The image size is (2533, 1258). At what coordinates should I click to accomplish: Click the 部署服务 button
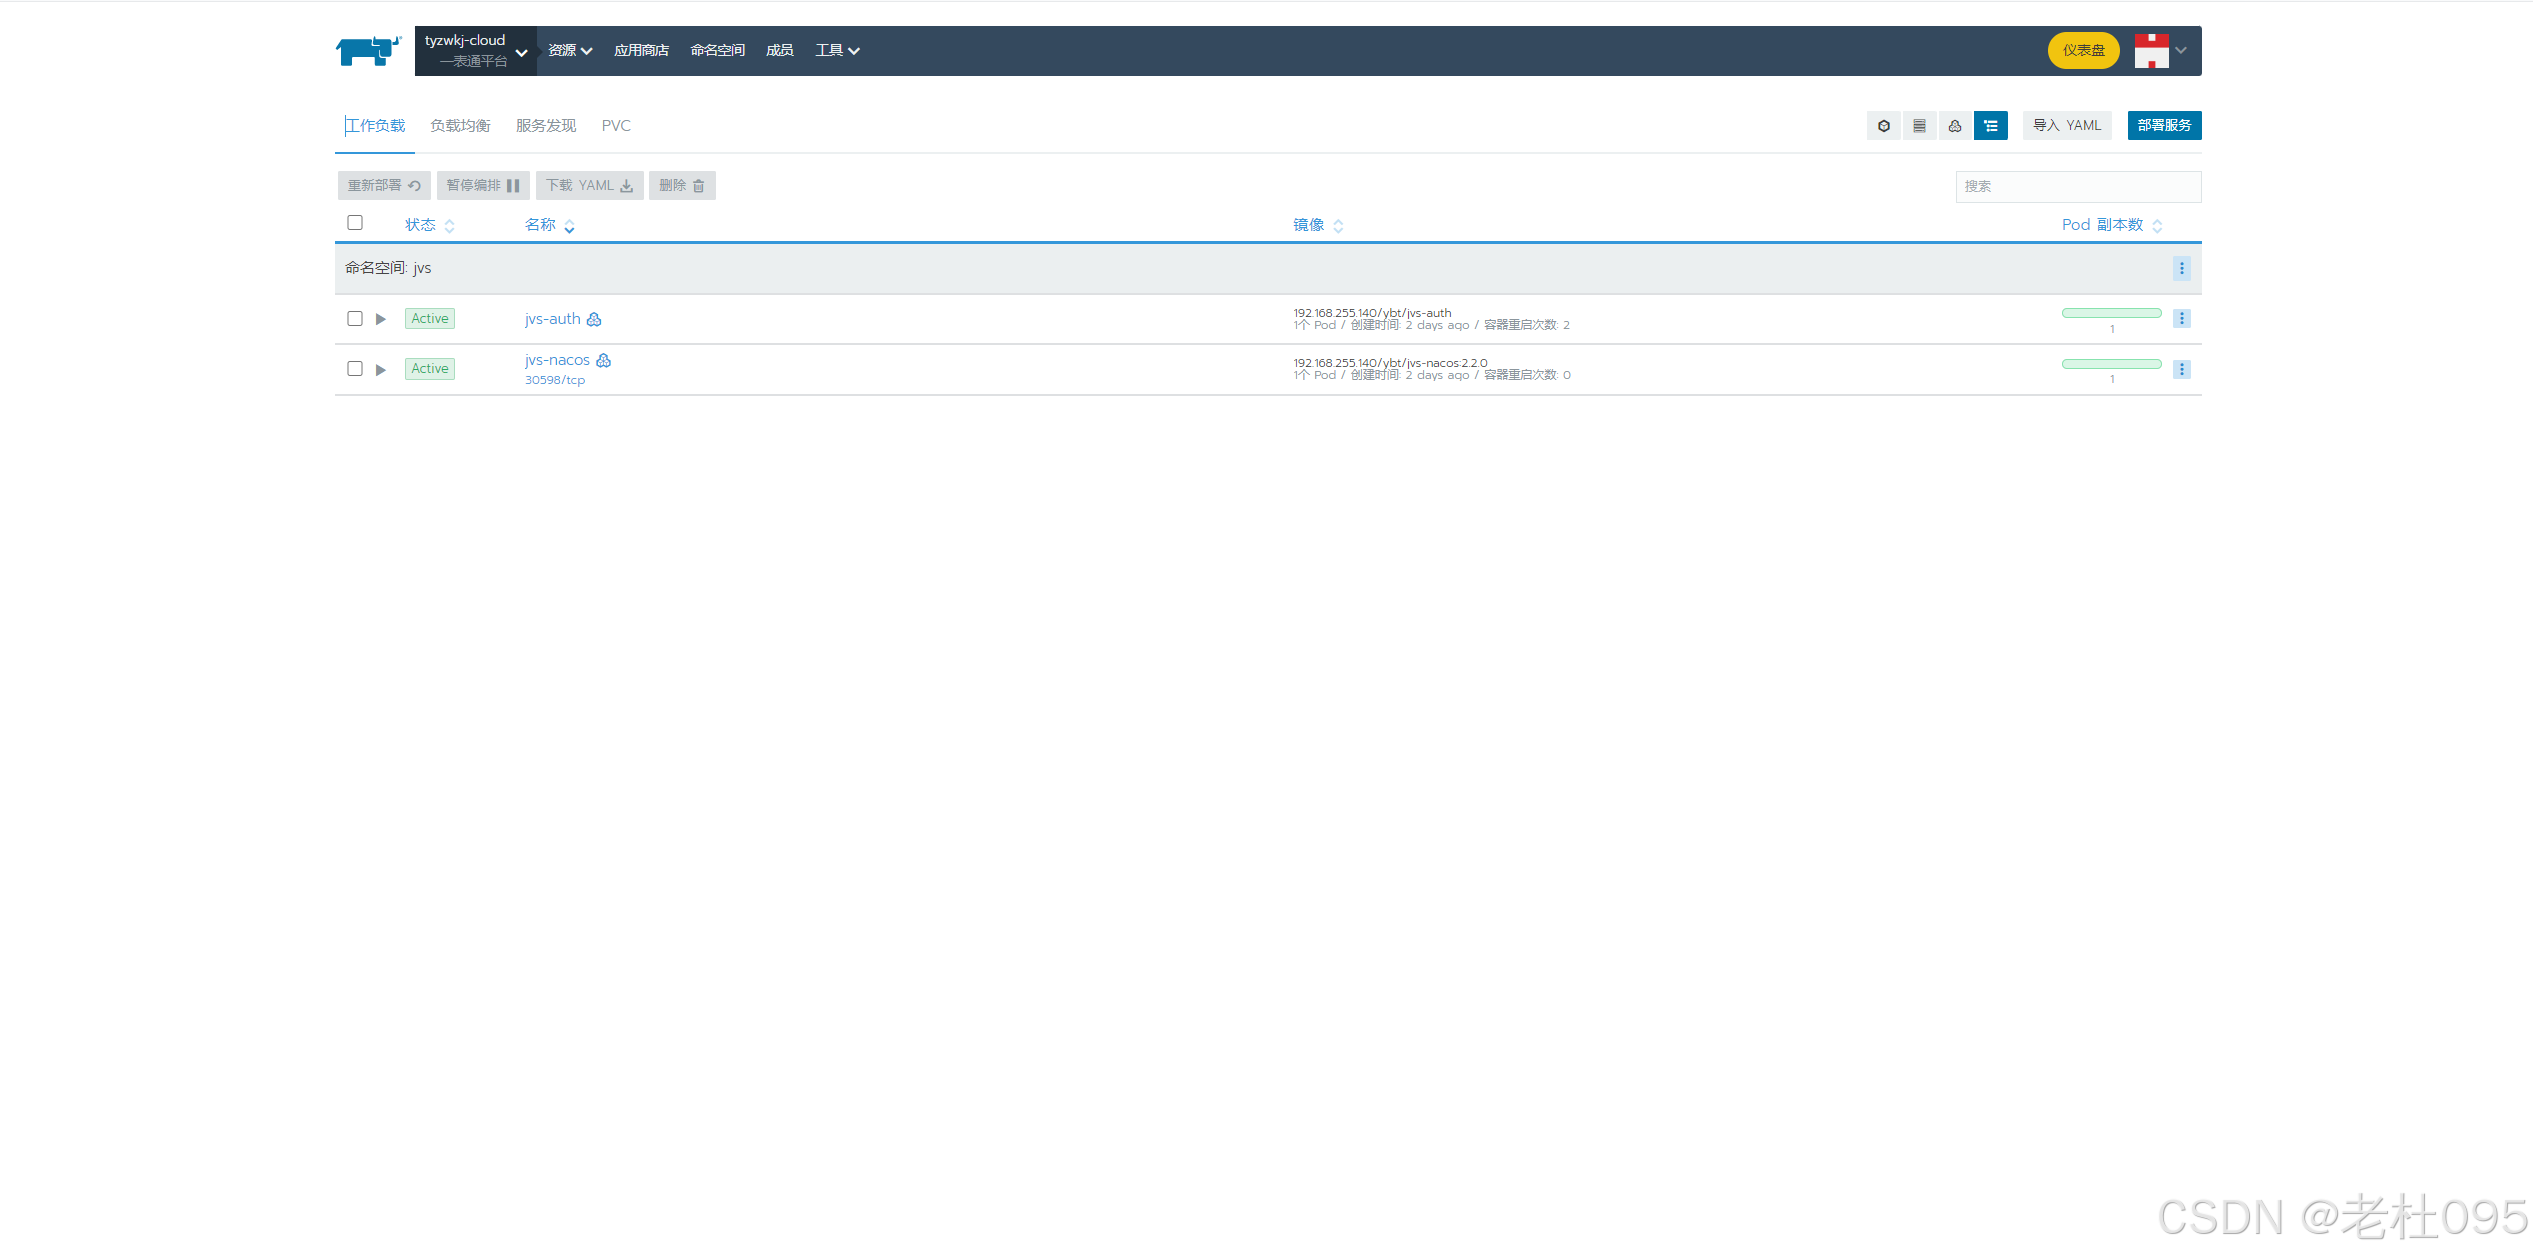click(2163, 126)
